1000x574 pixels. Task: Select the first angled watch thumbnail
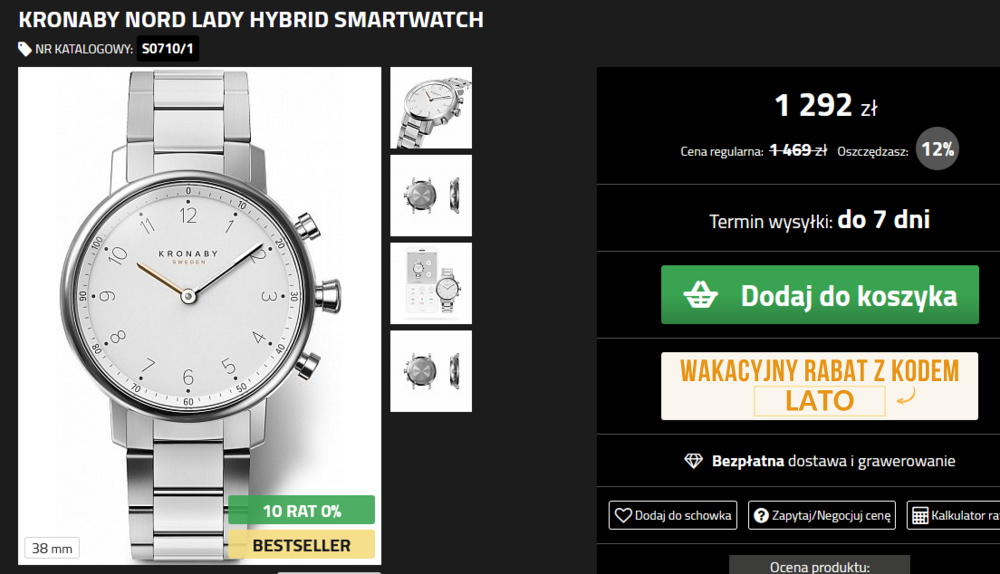pos(431,108)
